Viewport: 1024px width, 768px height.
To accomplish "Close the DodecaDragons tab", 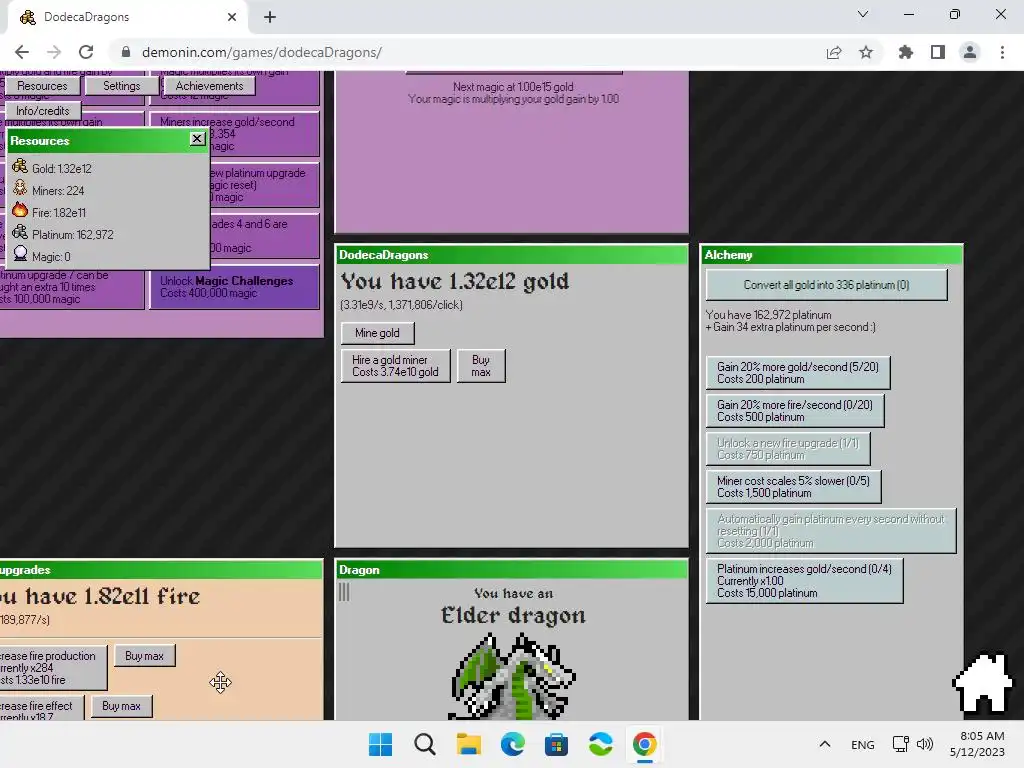I will 232,17.
